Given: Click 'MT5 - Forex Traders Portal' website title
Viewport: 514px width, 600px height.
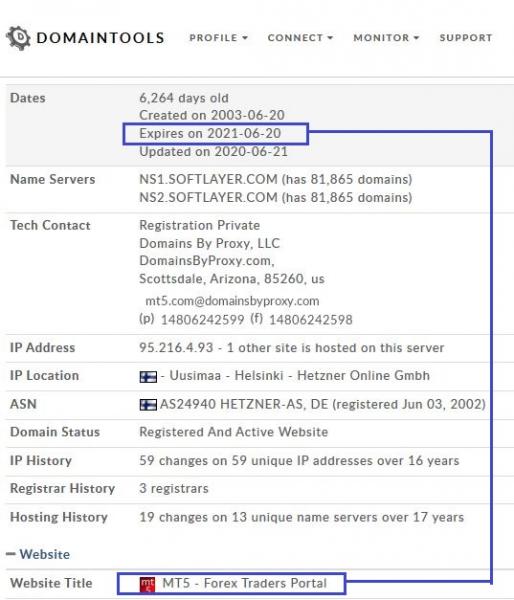Looking at the screenshot, I should point(245,583).
